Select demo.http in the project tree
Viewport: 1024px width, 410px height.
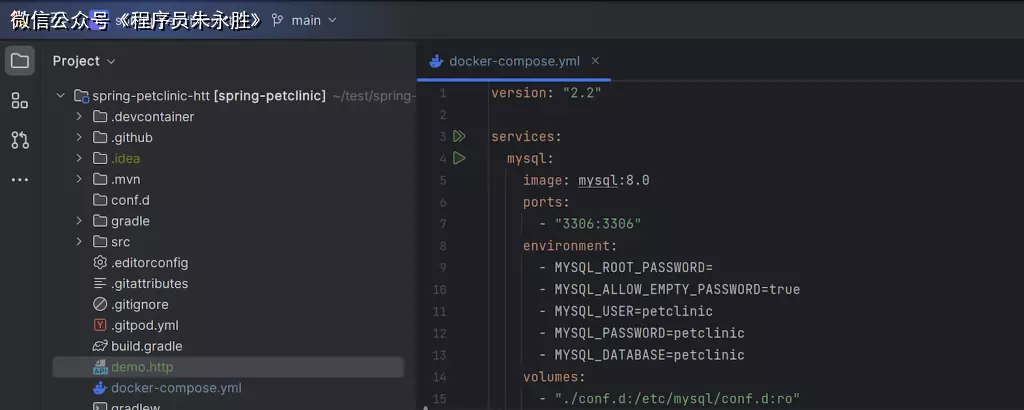tap(141, 367)
